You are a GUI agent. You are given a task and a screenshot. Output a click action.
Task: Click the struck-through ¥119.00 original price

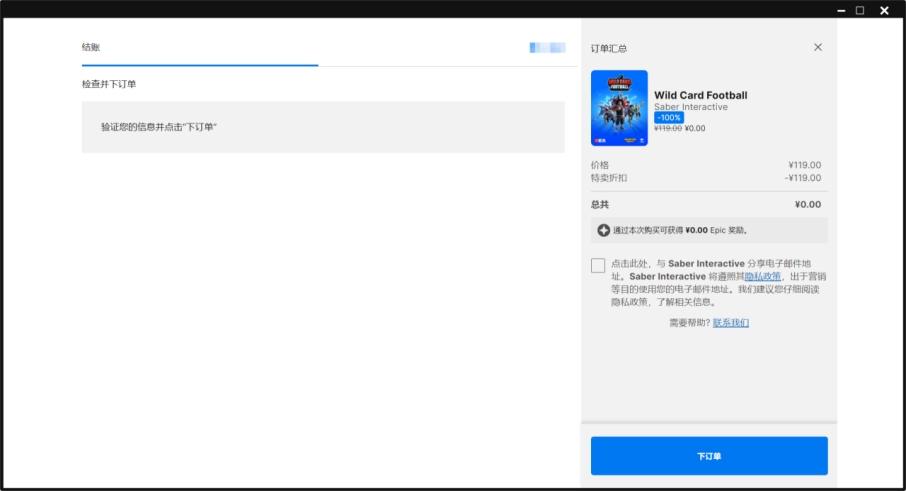667,128
